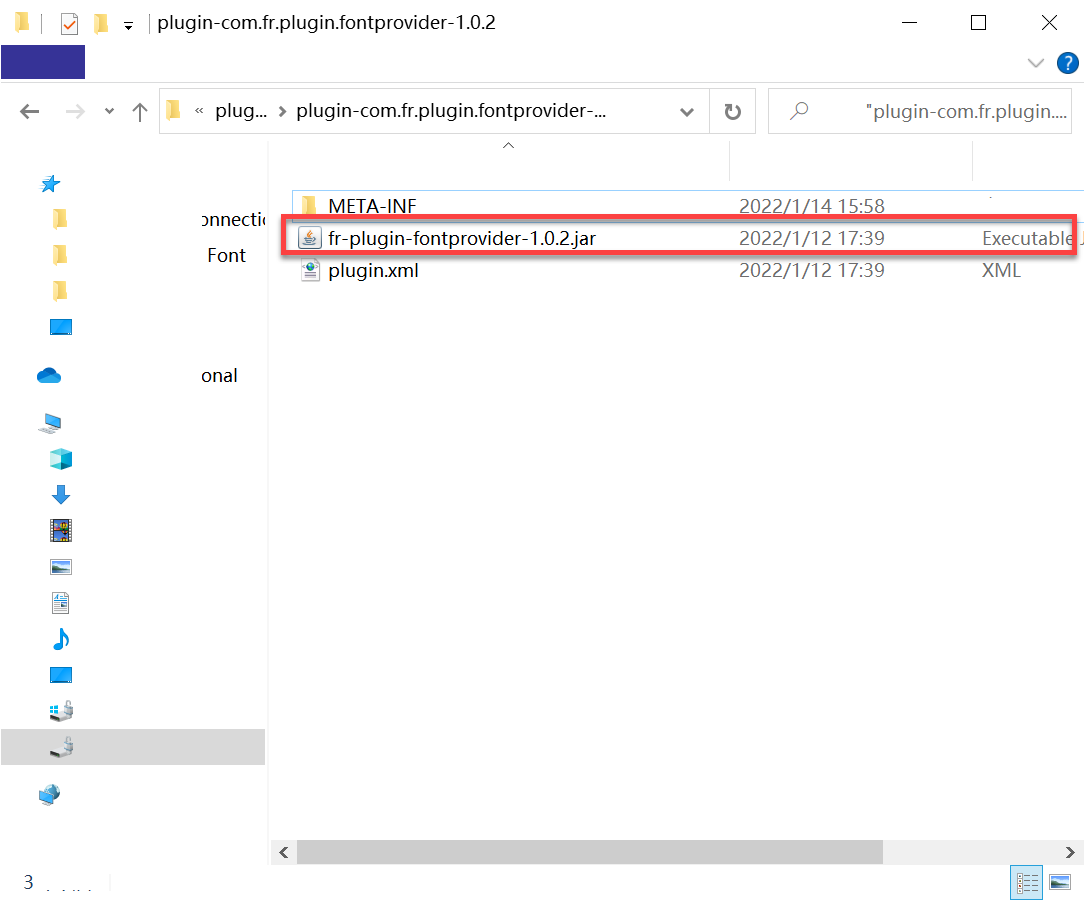Click the jar file's Java icon
This screenshot has width=1085, height=901.
pyautogui.click(x=309, y=238)
